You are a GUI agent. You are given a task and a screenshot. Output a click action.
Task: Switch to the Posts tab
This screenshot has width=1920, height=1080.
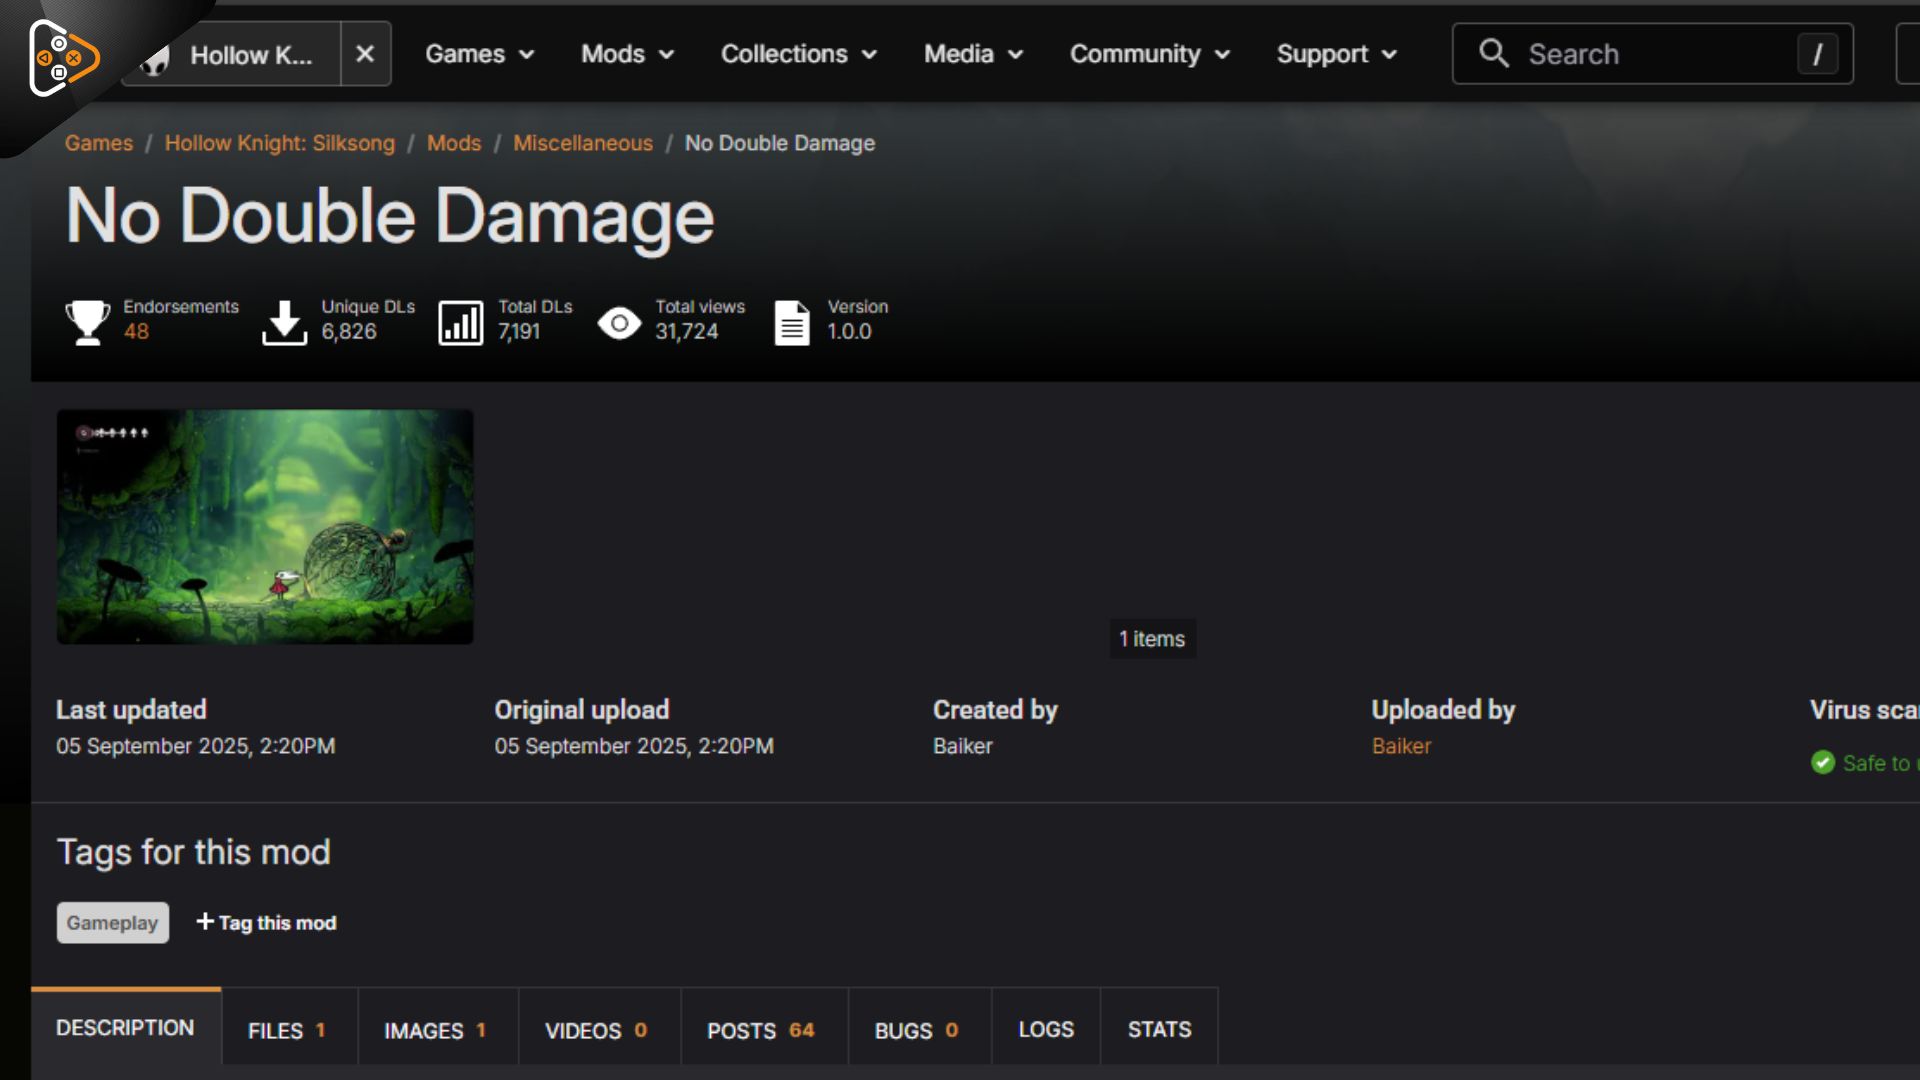click(763, 1030)
